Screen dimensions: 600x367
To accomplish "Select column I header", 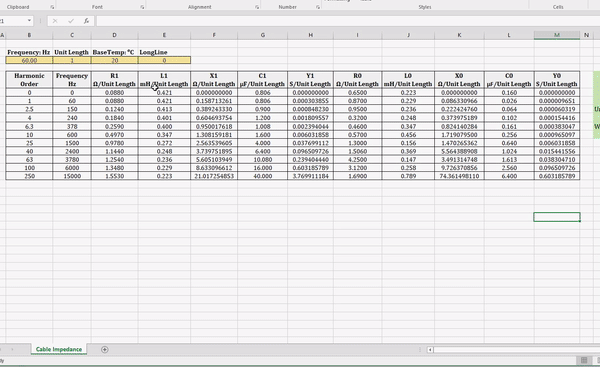I will tap(357, 35).
